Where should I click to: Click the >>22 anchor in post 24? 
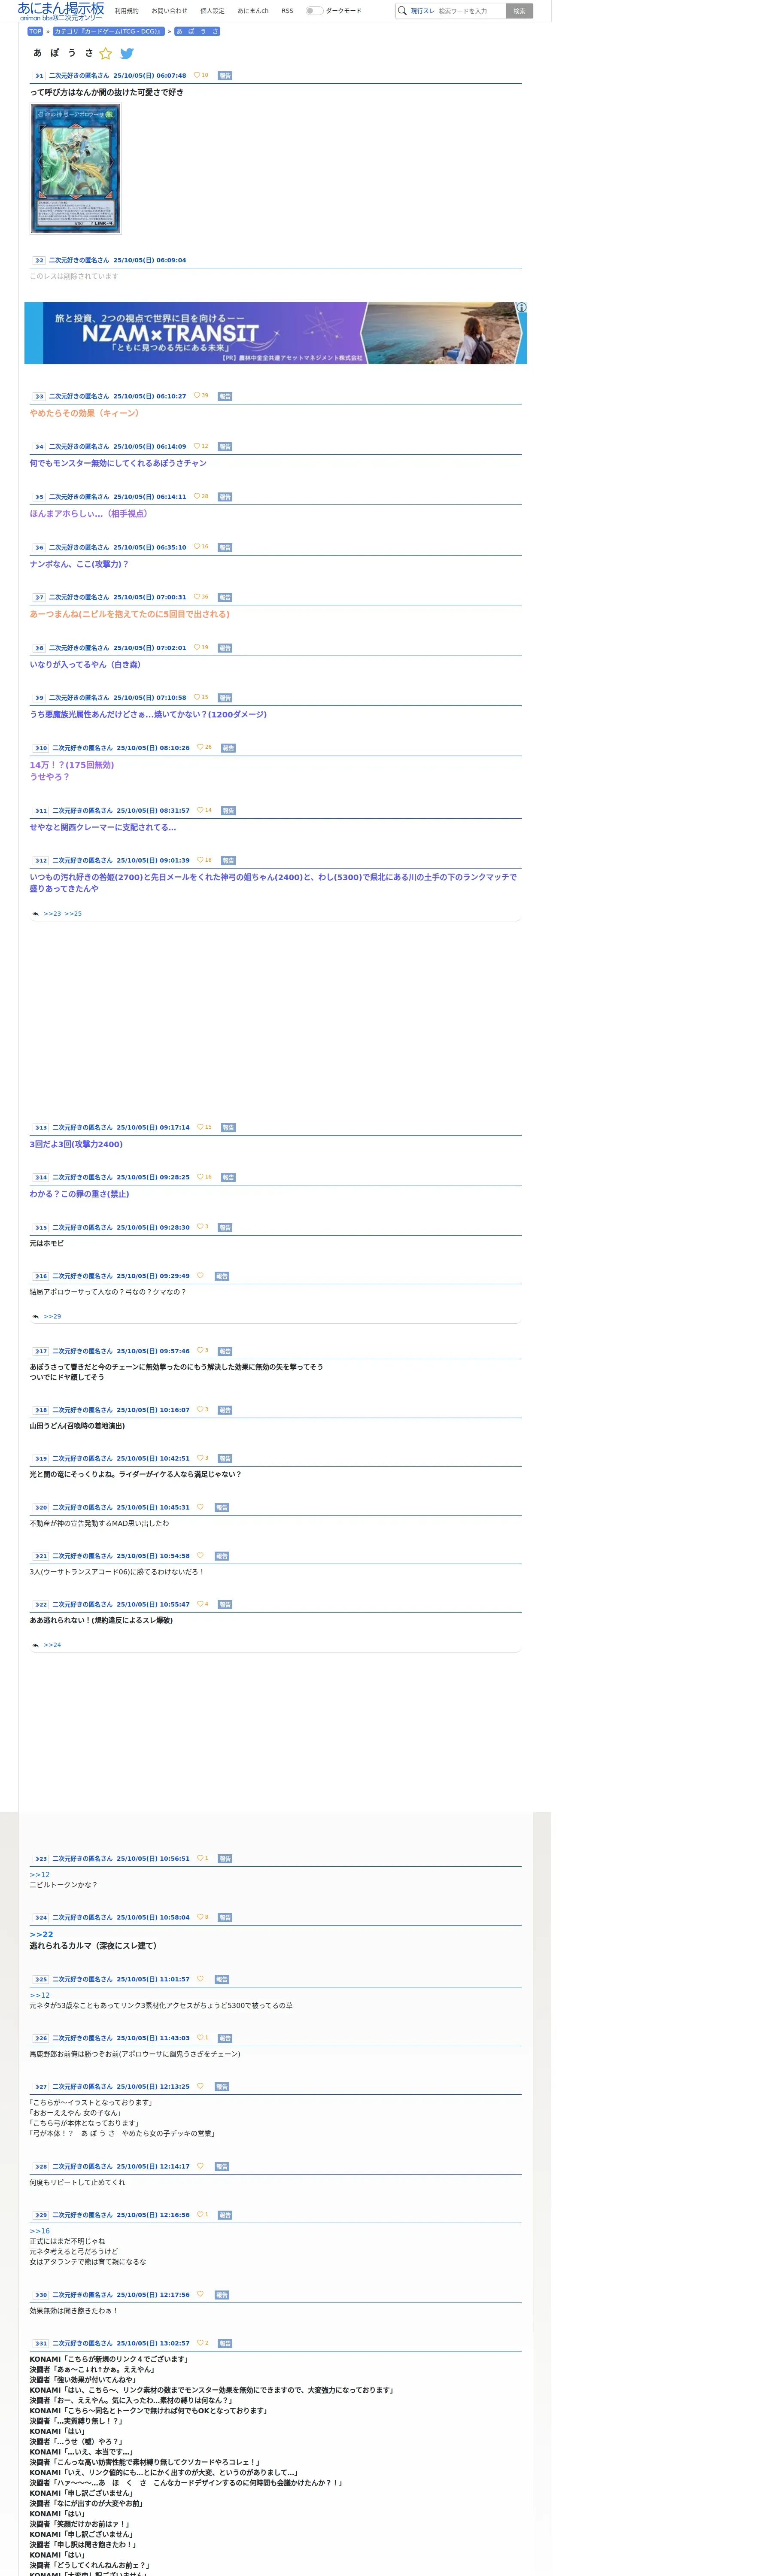point(41,1935)
